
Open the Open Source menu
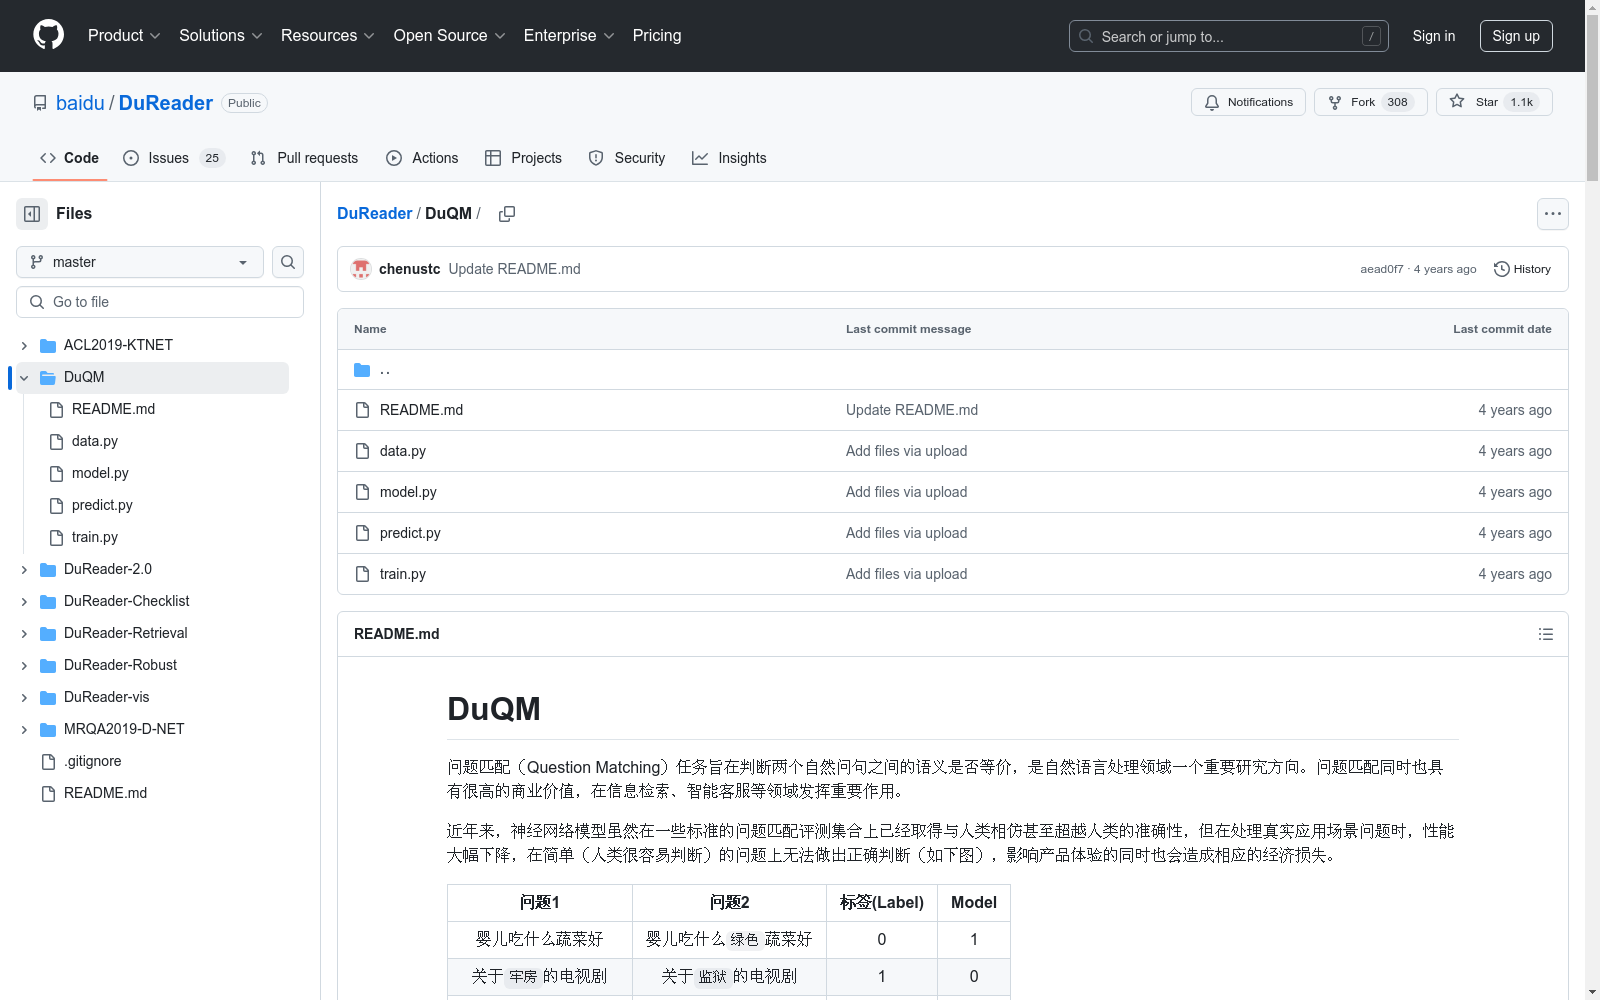click(449, 35)
